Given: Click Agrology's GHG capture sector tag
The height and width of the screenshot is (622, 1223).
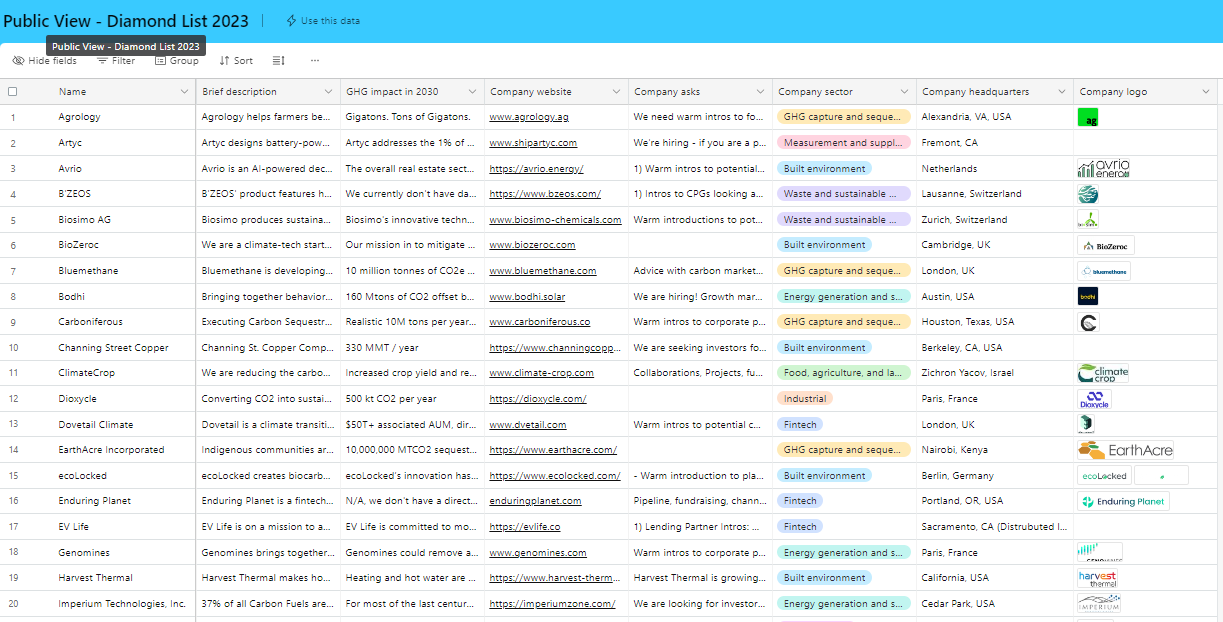Looking at the screenshot, I should tap(844, 117).
